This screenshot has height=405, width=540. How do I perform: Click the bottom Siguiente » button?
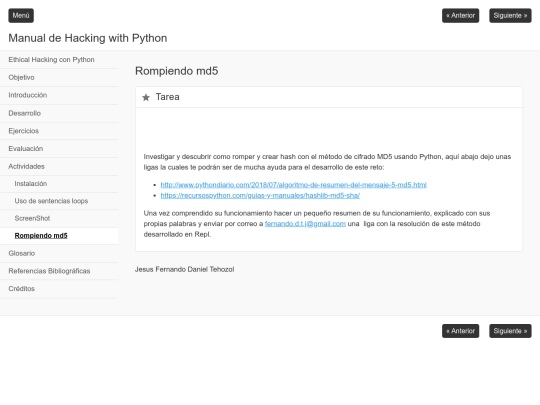point(510,331)
